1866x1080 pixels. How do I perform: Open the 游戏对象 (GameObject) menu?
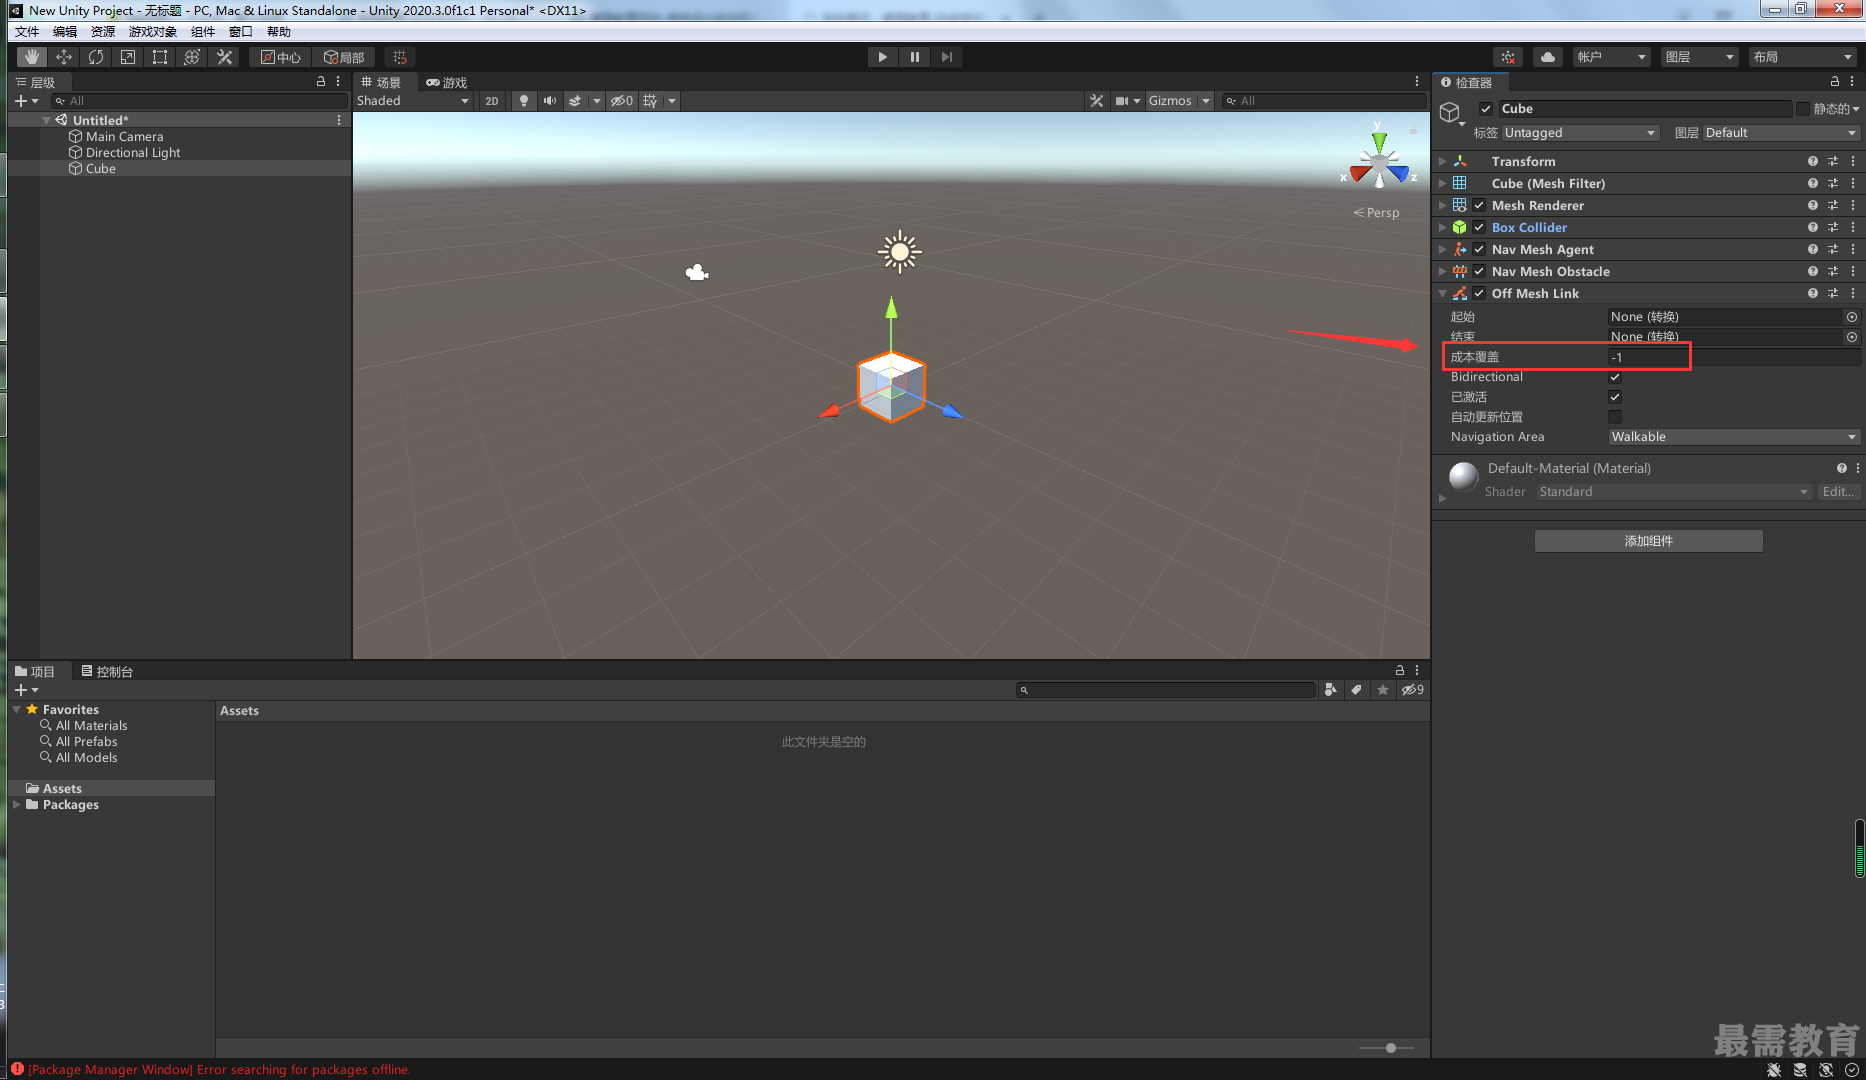point(153,32)
